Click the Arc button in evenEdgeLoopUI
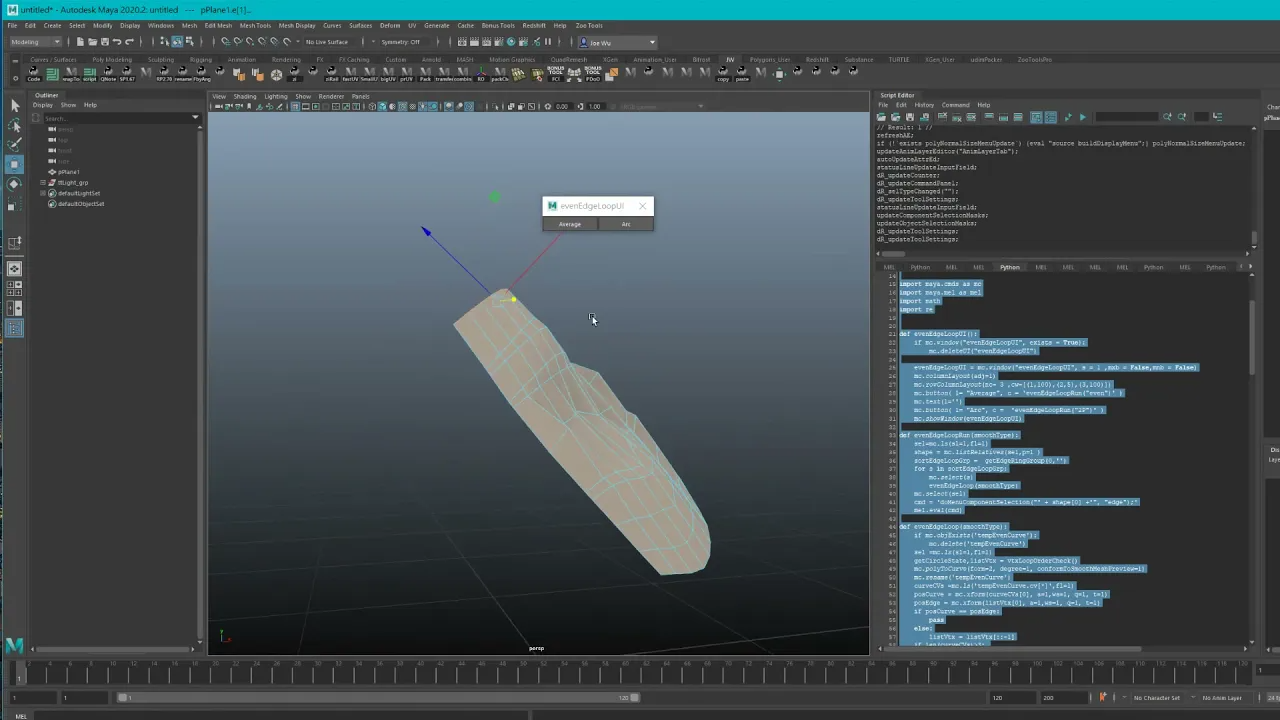1280x720 pixels. (x=626, y=224)
